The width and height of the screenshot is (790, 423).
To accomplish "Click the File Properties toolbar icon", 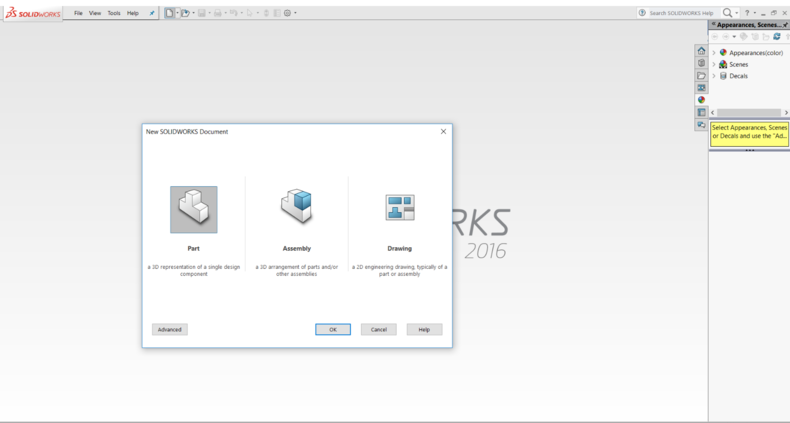I will [x=277, y=13].
